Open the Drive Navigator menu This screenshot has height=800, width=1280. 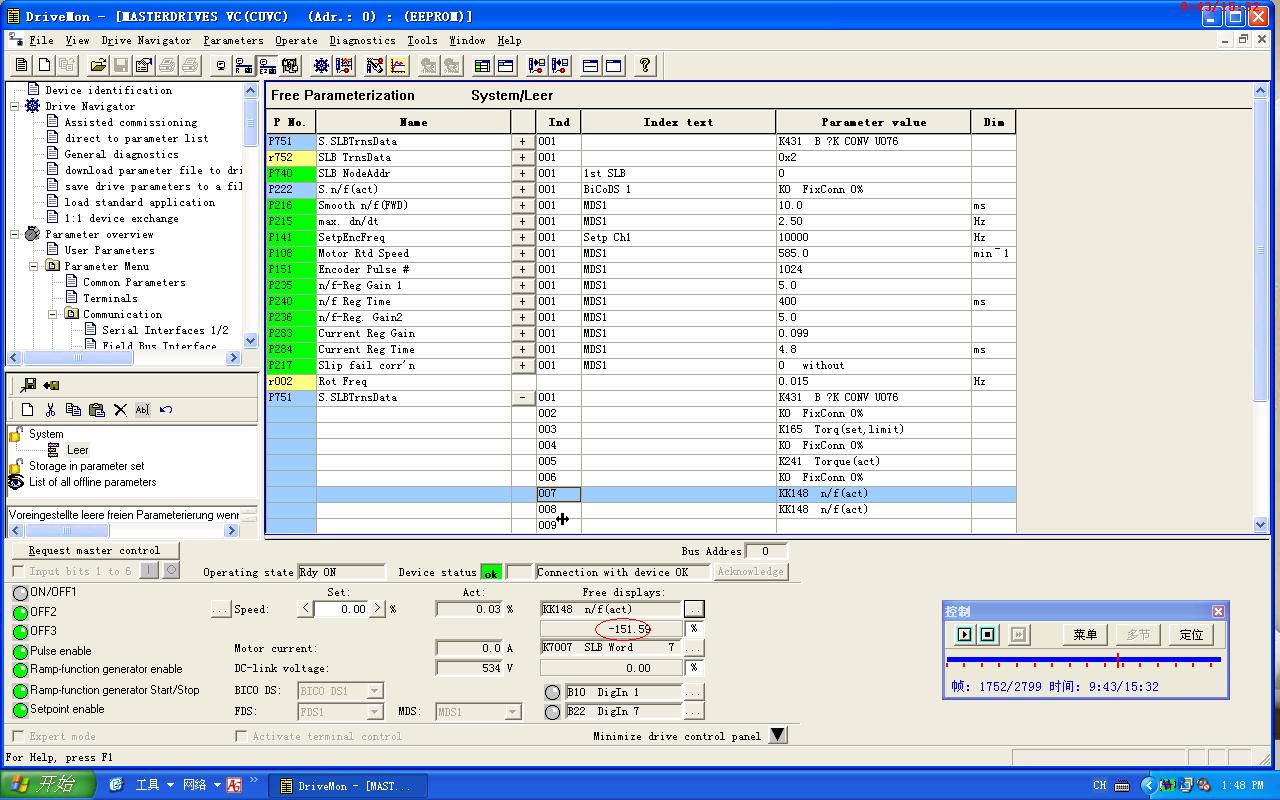(x=146, y=40)
